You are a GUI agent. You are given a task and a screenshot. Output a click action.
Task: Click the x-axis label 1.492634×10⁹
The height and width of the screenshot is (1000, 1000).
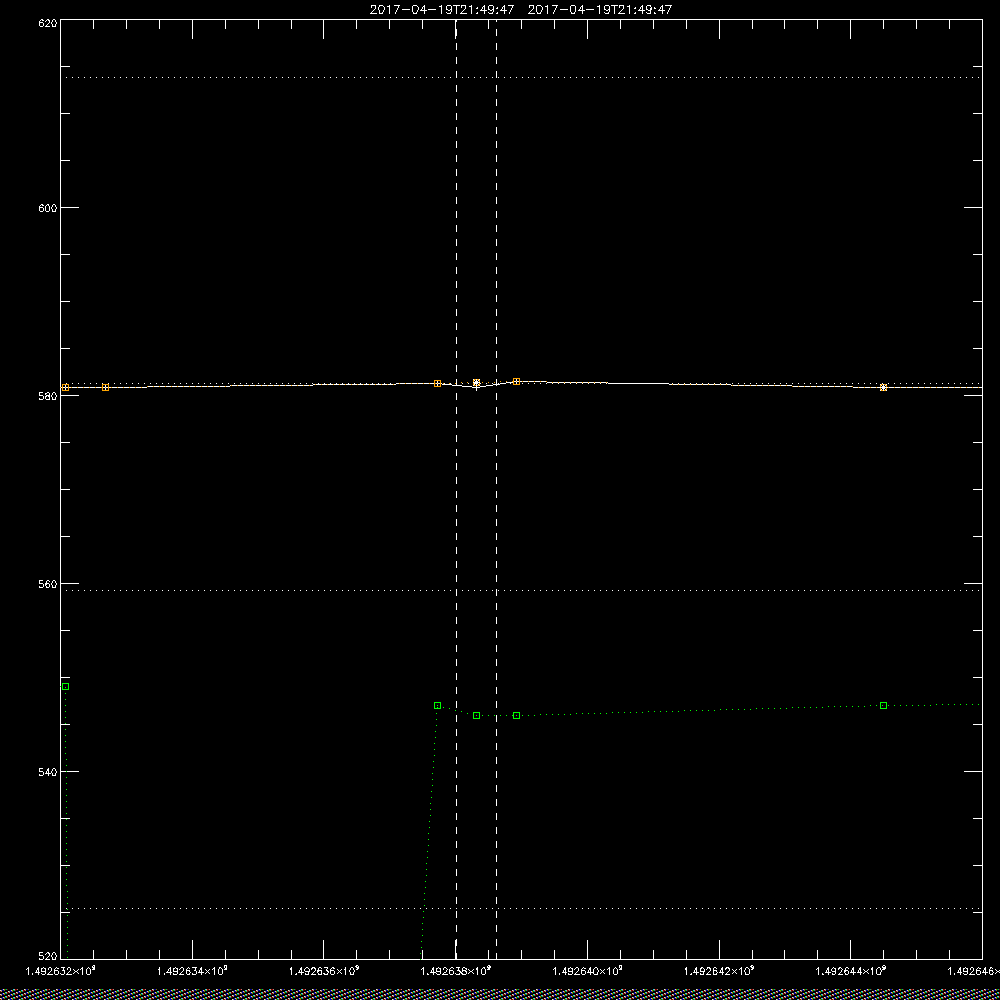(x=192, y=971)
